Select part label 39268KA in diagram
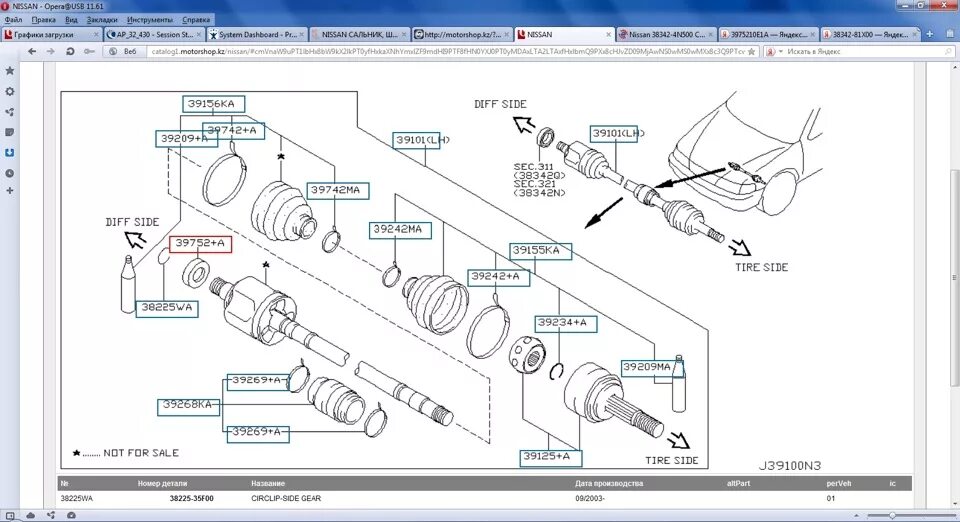This screenshot has height=522, width=960. (189, 405)
